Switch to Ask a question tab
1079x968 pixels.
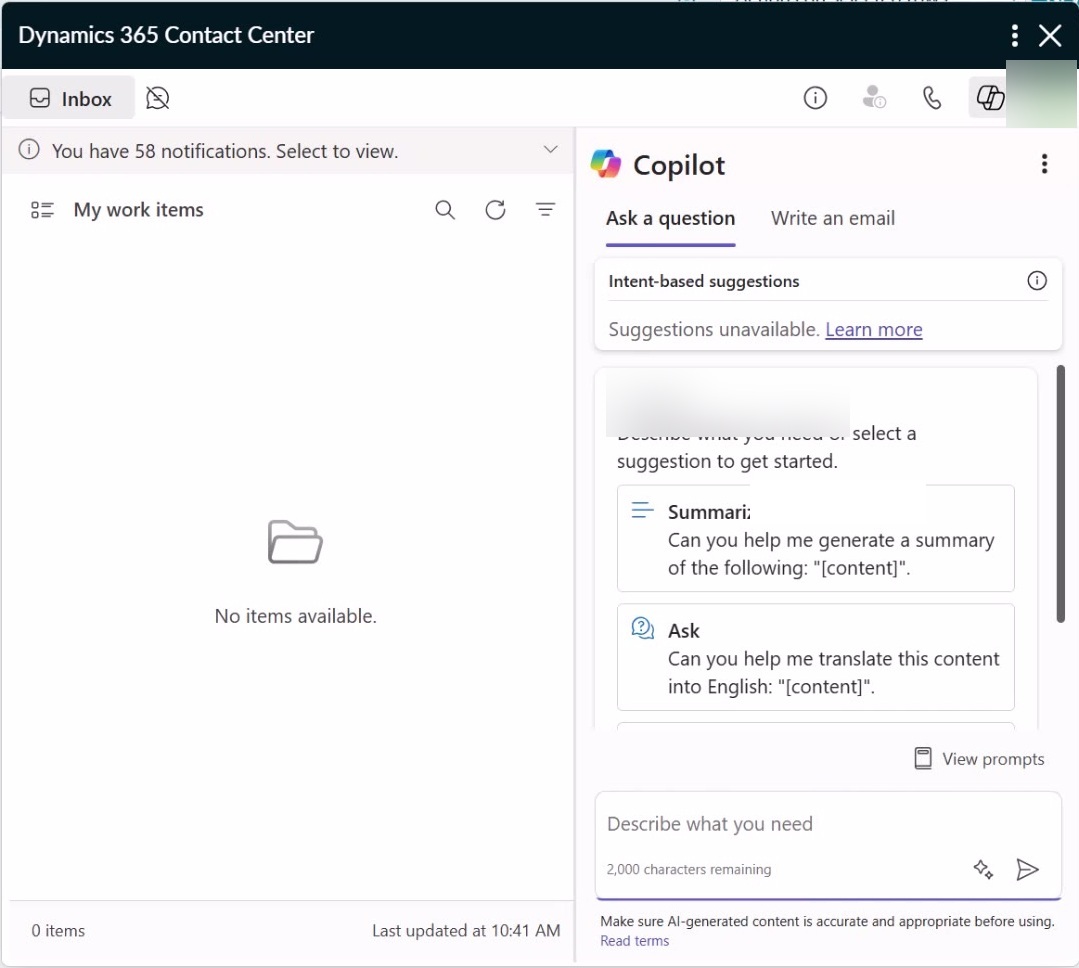click(x=670, y=219)
